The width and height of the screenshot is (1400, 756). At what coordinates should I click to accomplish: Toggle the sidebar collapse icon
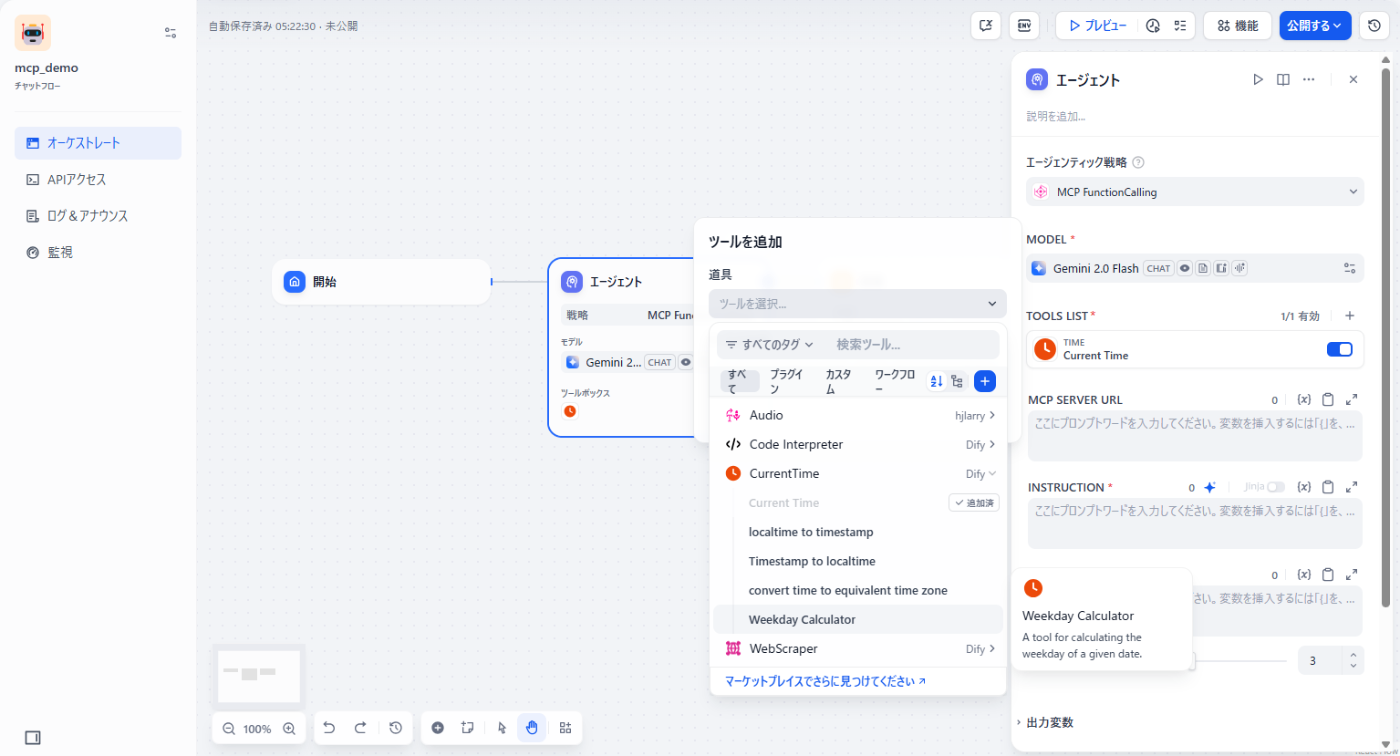click(x=33, y=738)
